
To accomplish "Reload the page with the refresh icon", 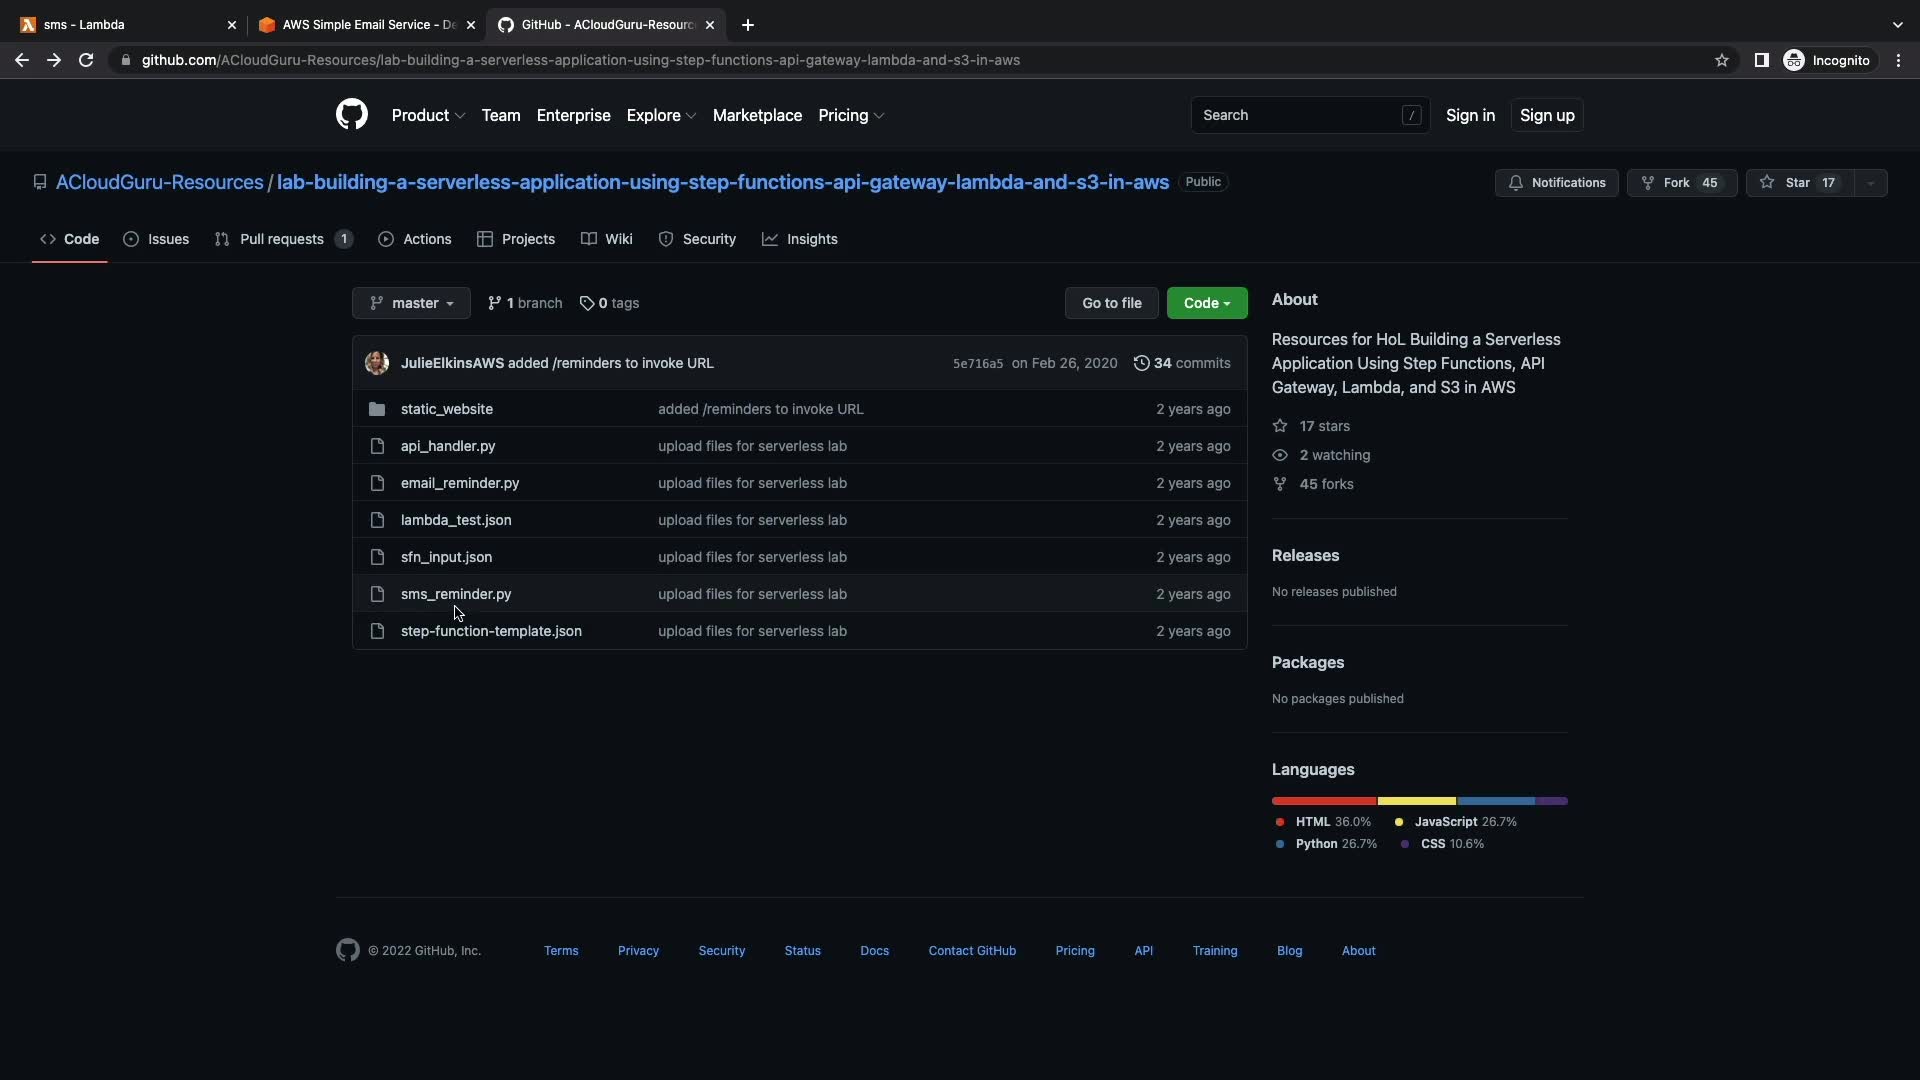I will point(86,60).
